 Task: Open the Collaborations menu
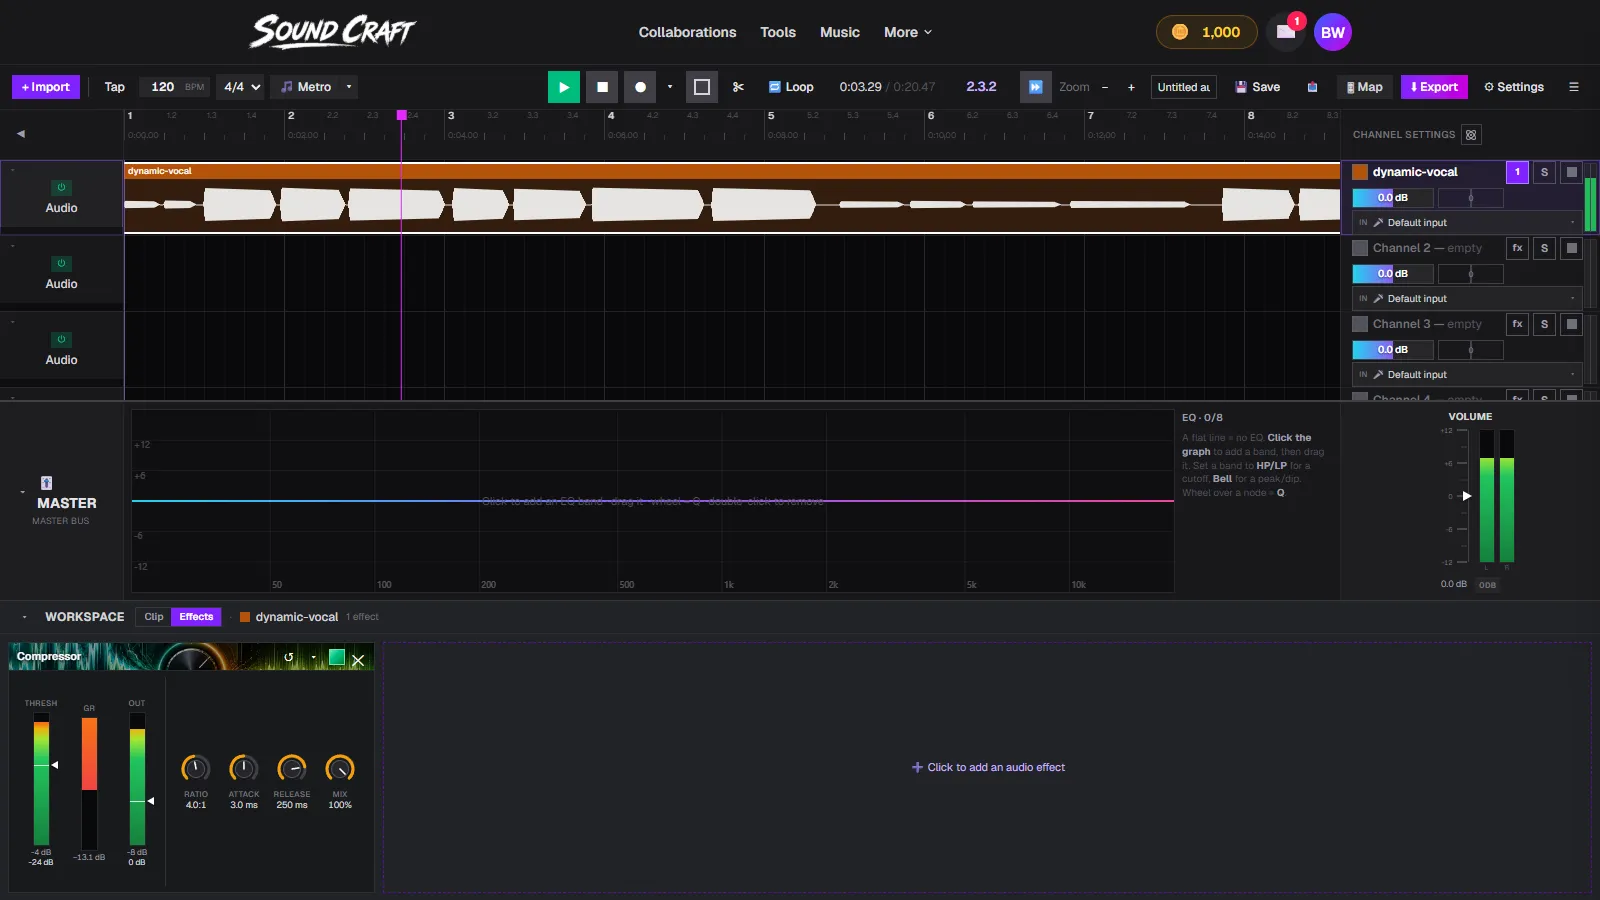click(x=688, y=32)
